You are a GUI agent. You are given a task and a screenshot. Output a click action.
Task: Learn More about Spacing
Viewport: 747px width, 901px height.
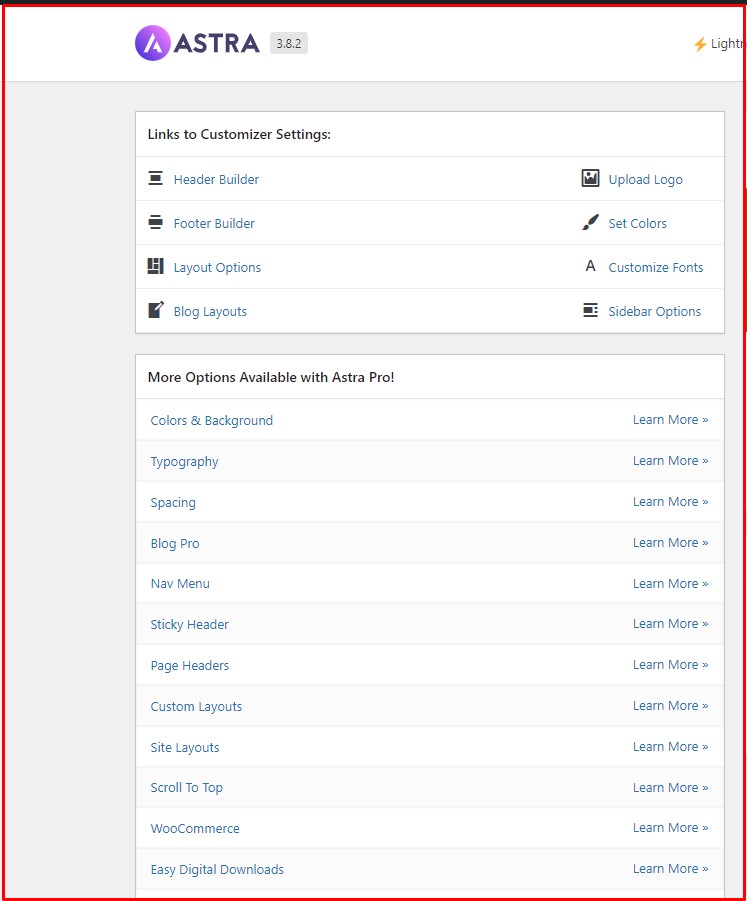(671, 502)
